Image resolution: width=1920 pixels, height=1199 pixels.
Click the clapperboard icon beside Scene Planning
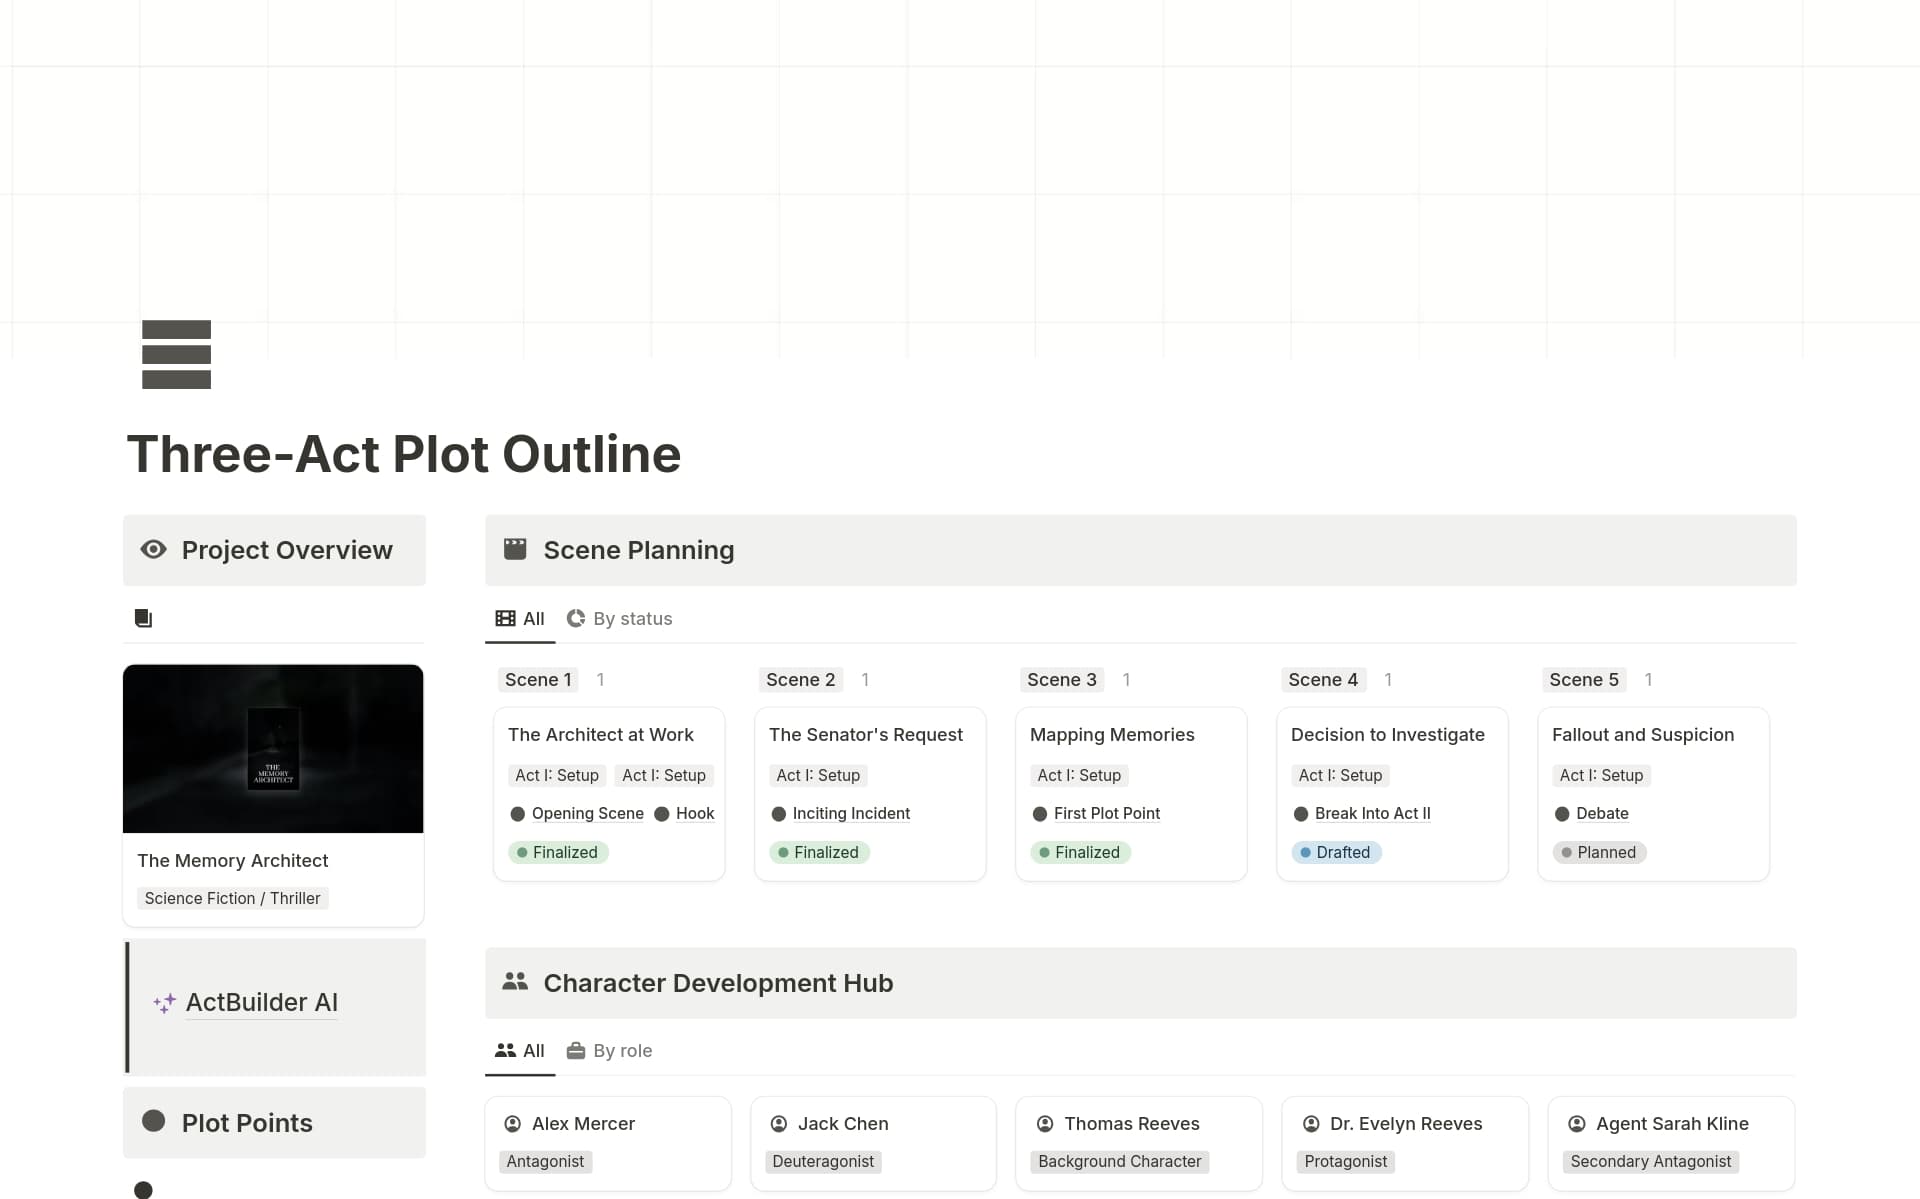[x=515, y=548]
